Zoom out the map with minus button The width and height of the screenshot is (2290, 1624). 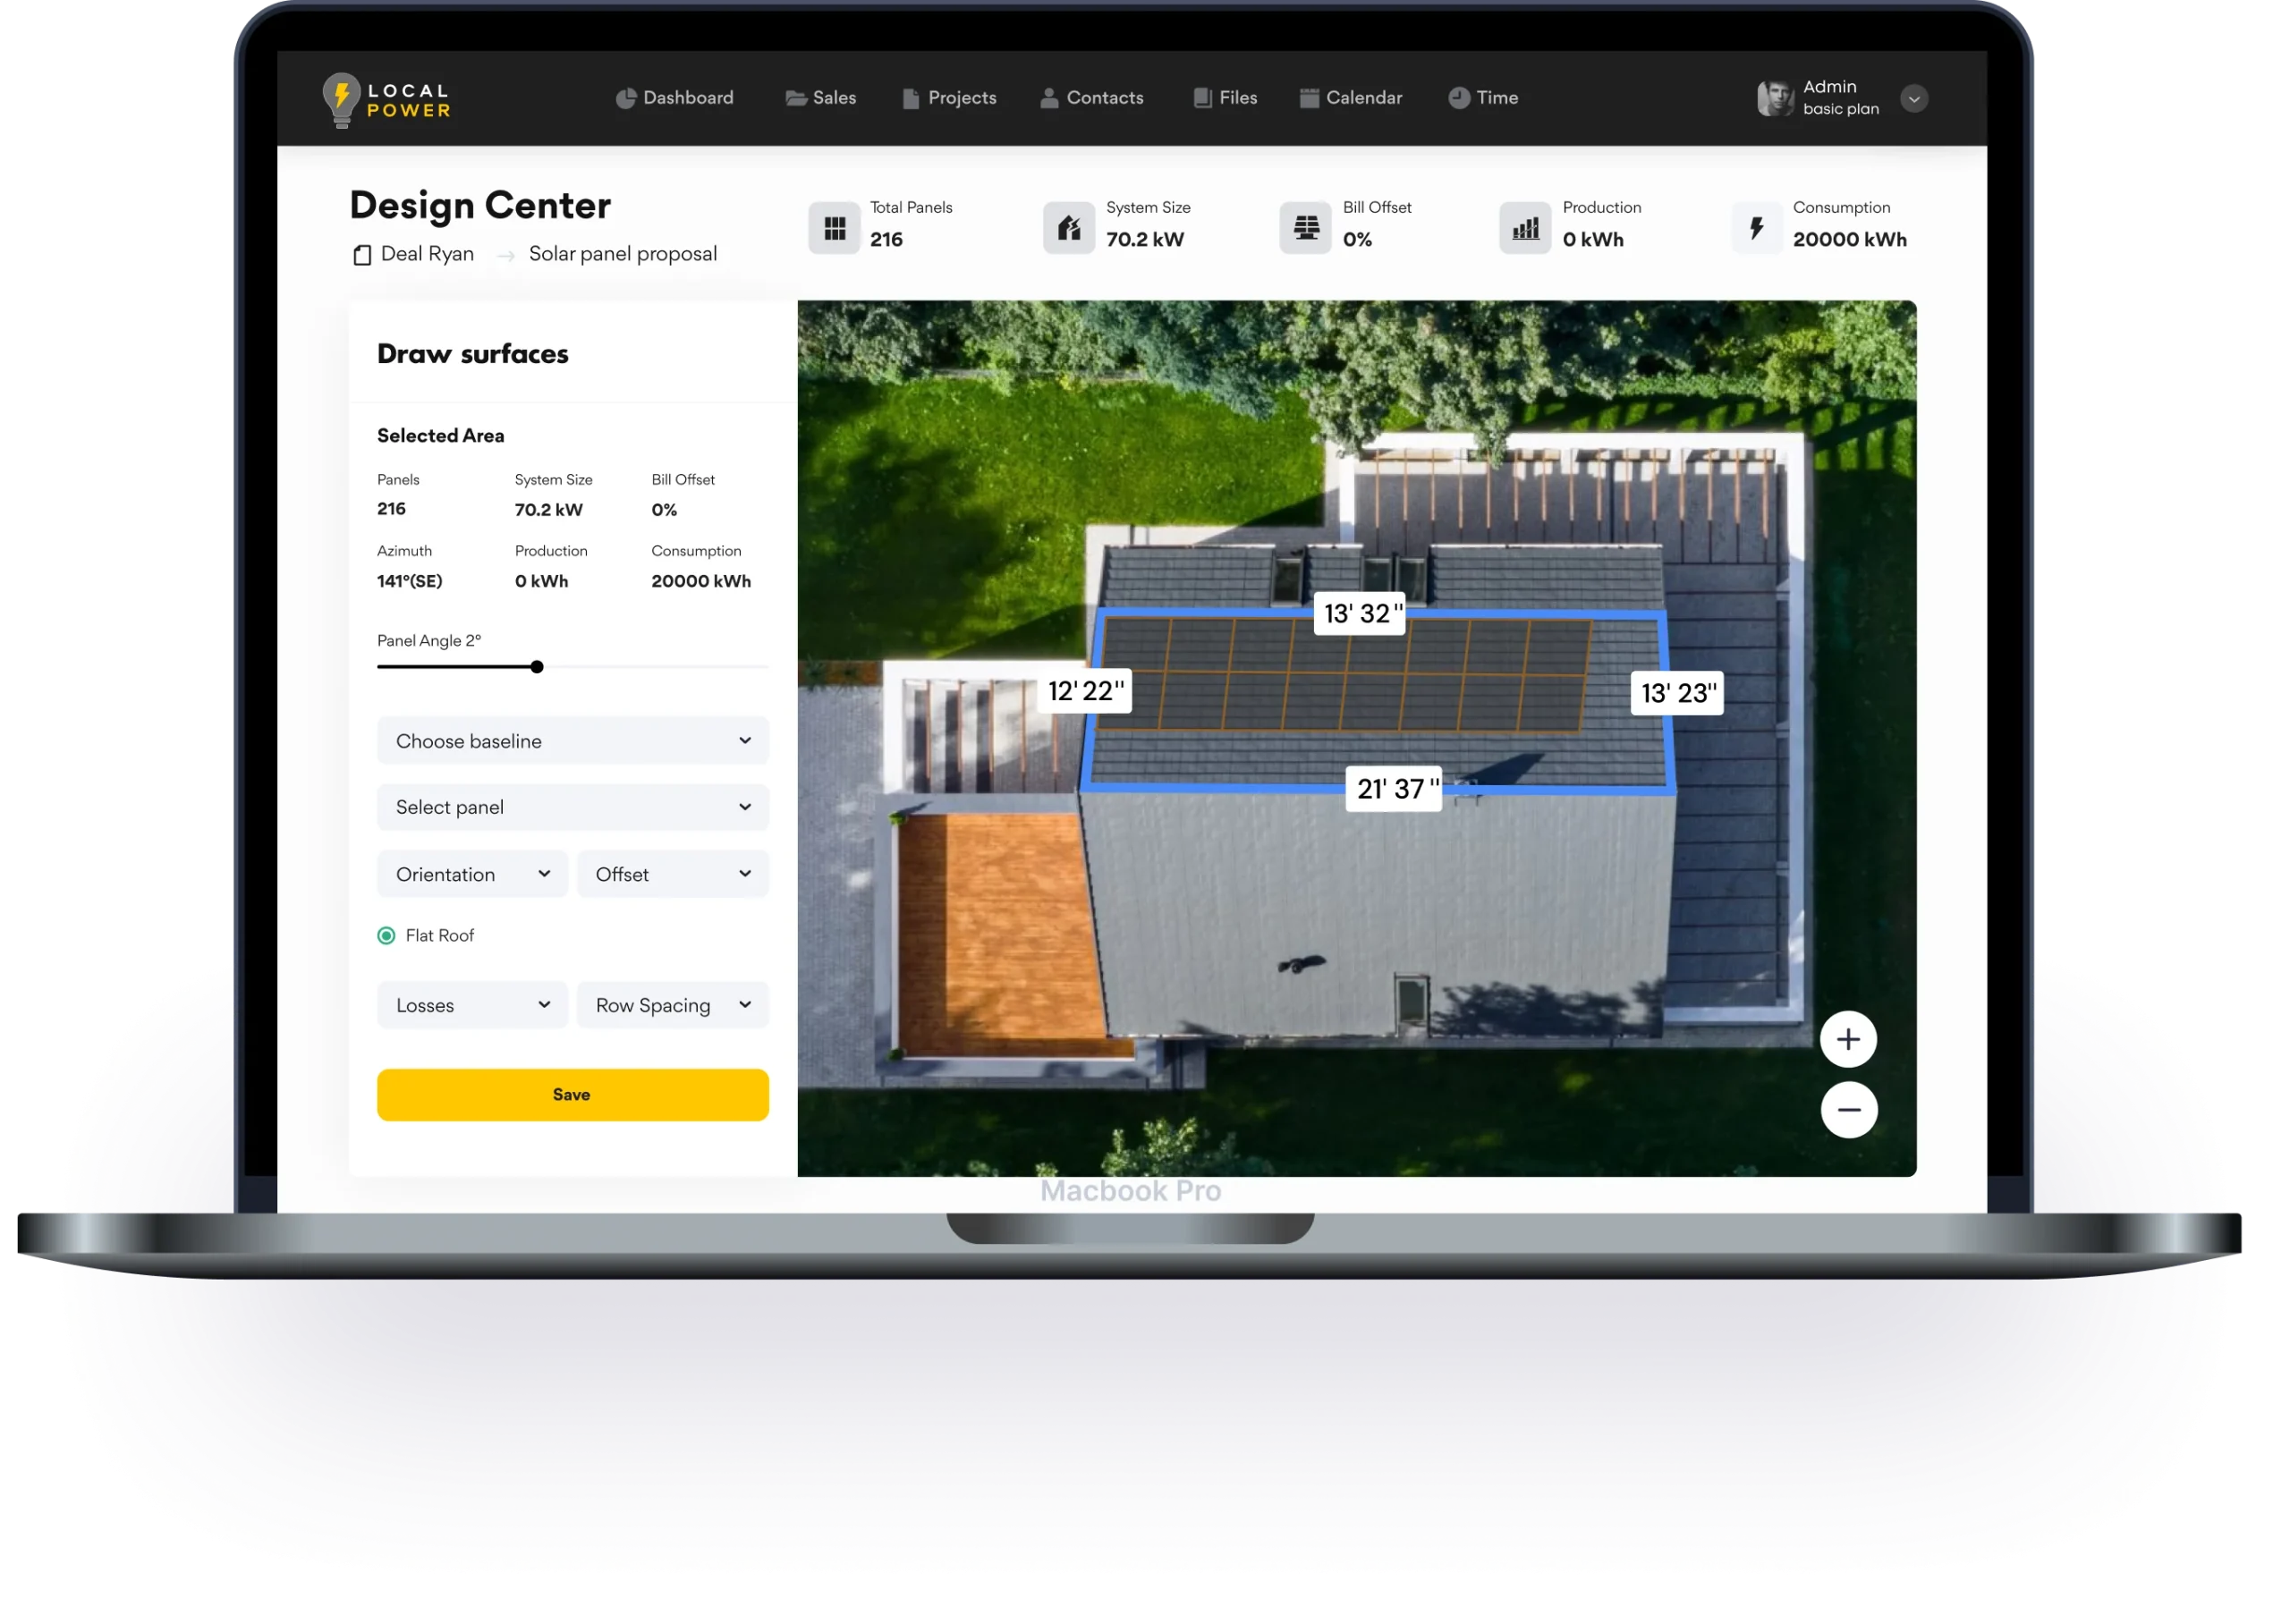coord(1848,1109)
